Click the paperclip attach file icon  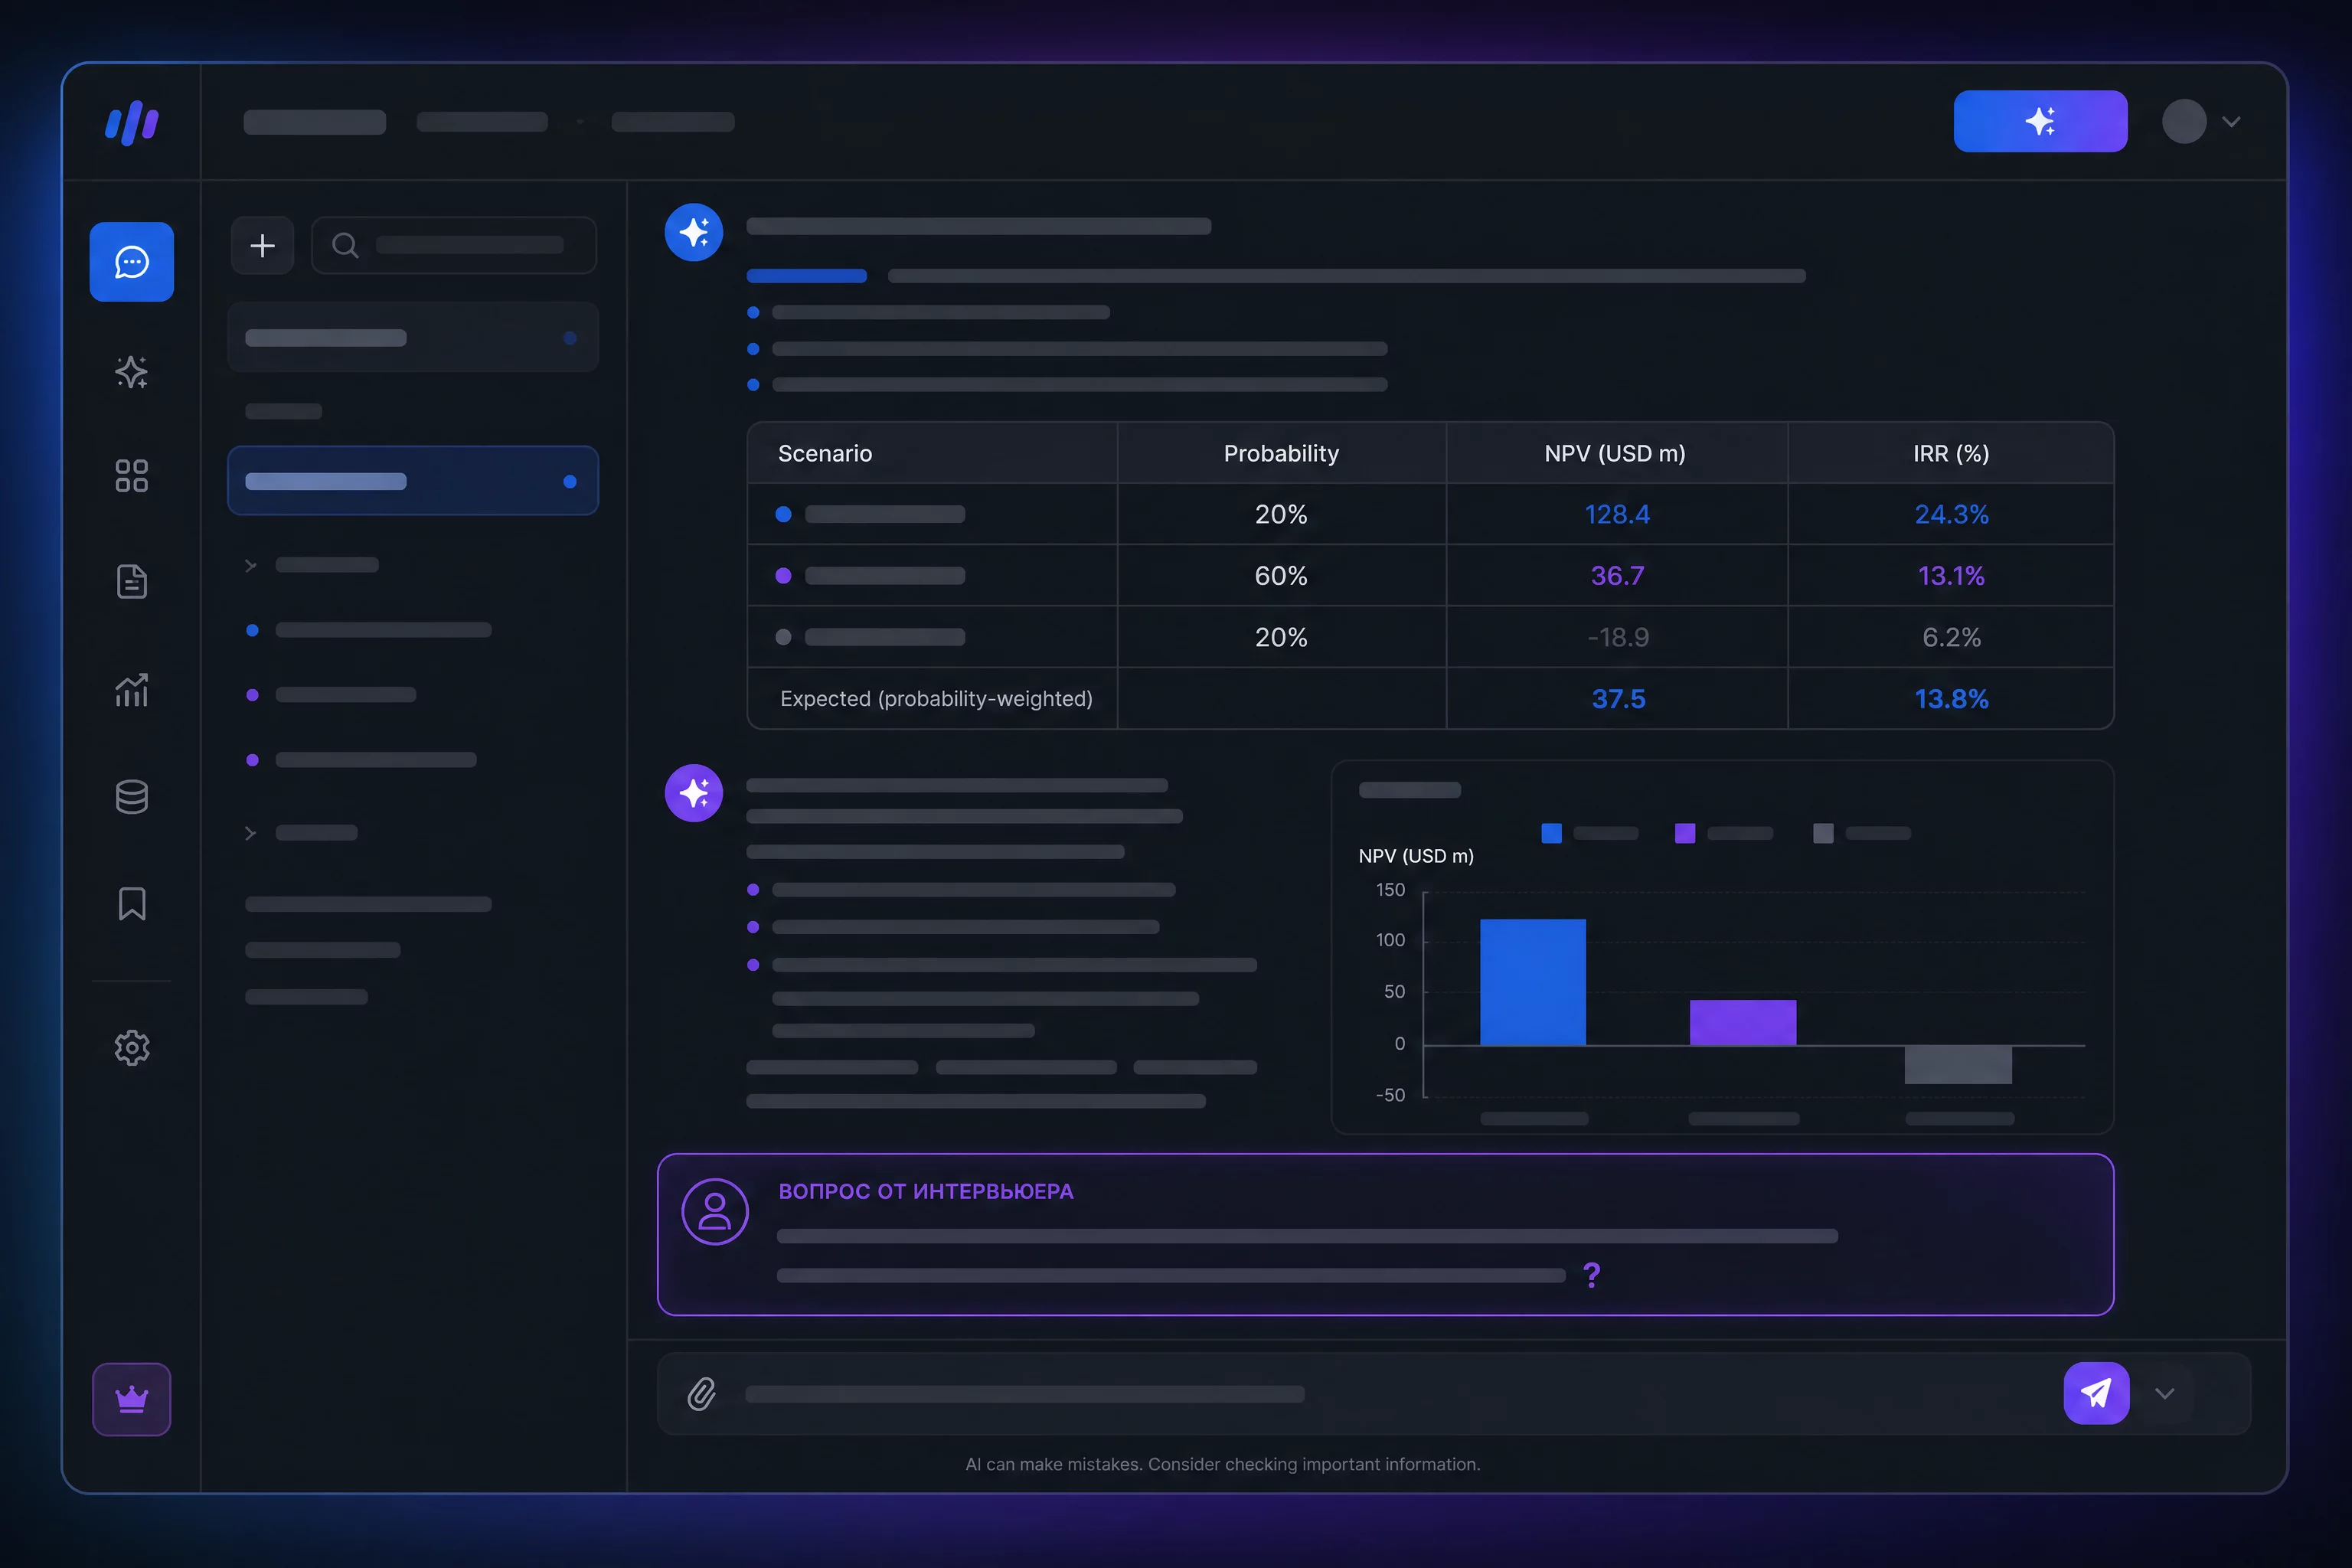702,1394
